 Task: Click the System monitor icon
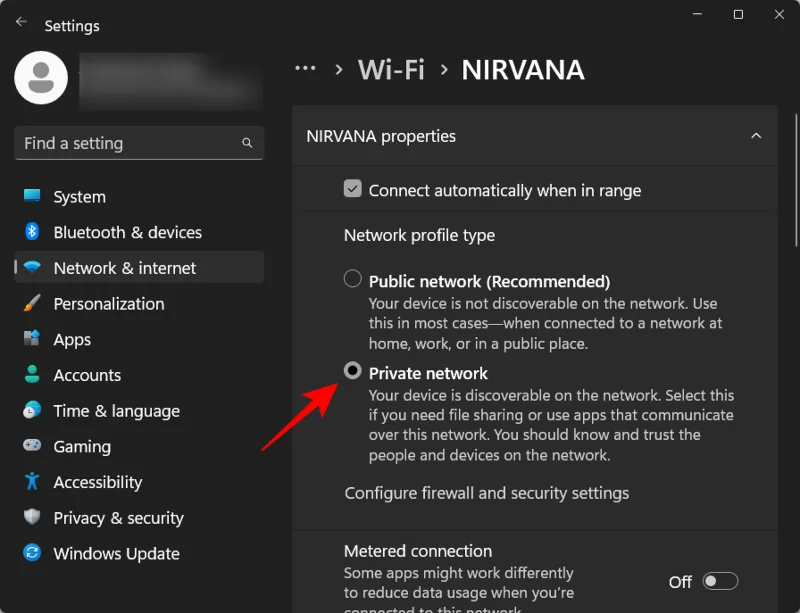pyautogui.click(x=32, y=195)
